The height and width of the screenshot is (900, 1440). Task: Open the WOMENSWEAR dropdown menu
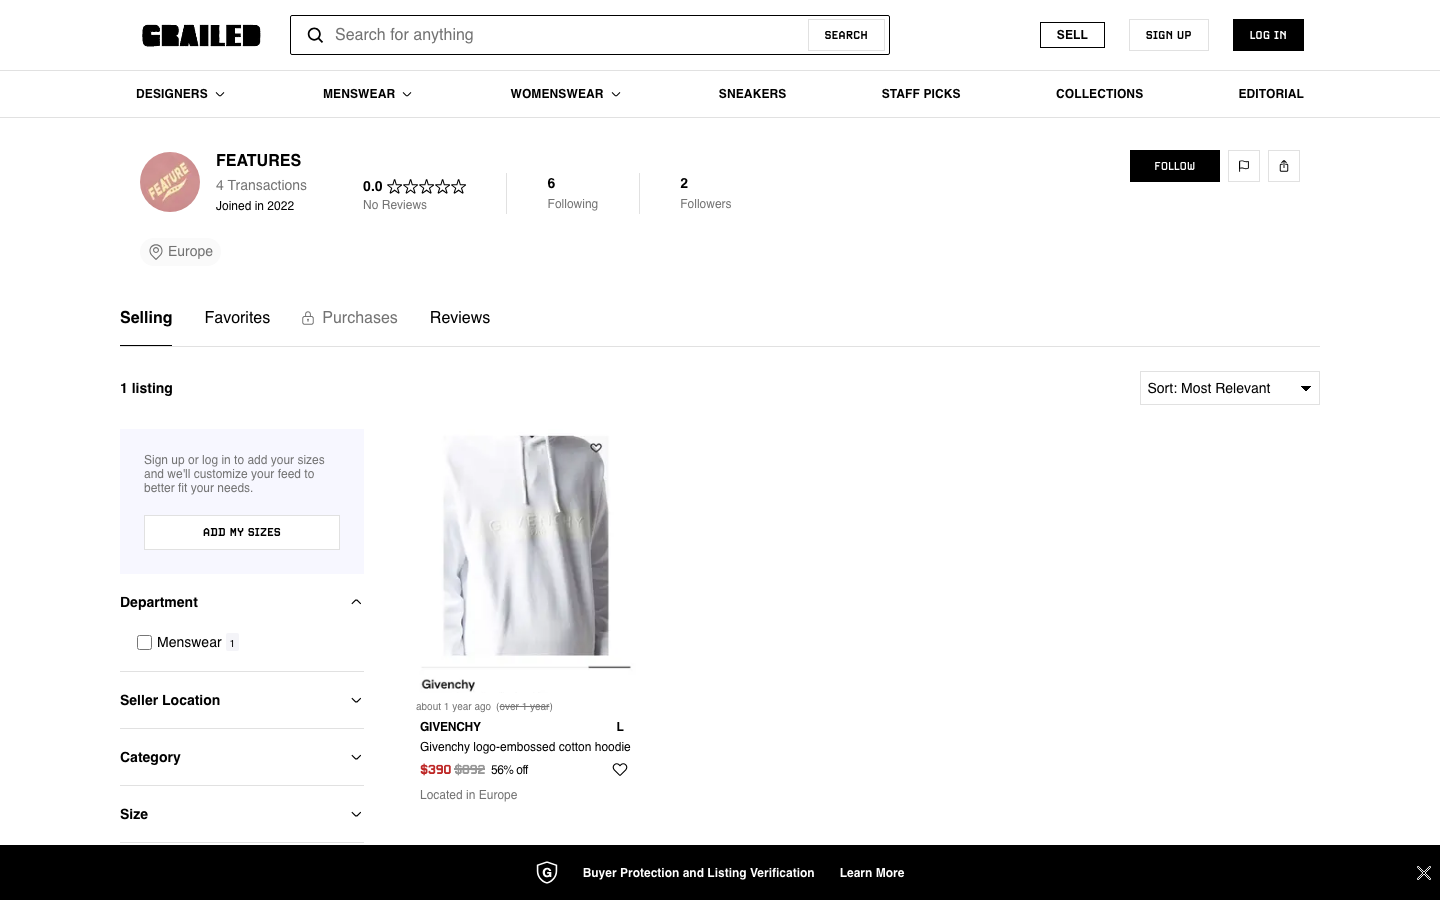[x=565, y=94]
